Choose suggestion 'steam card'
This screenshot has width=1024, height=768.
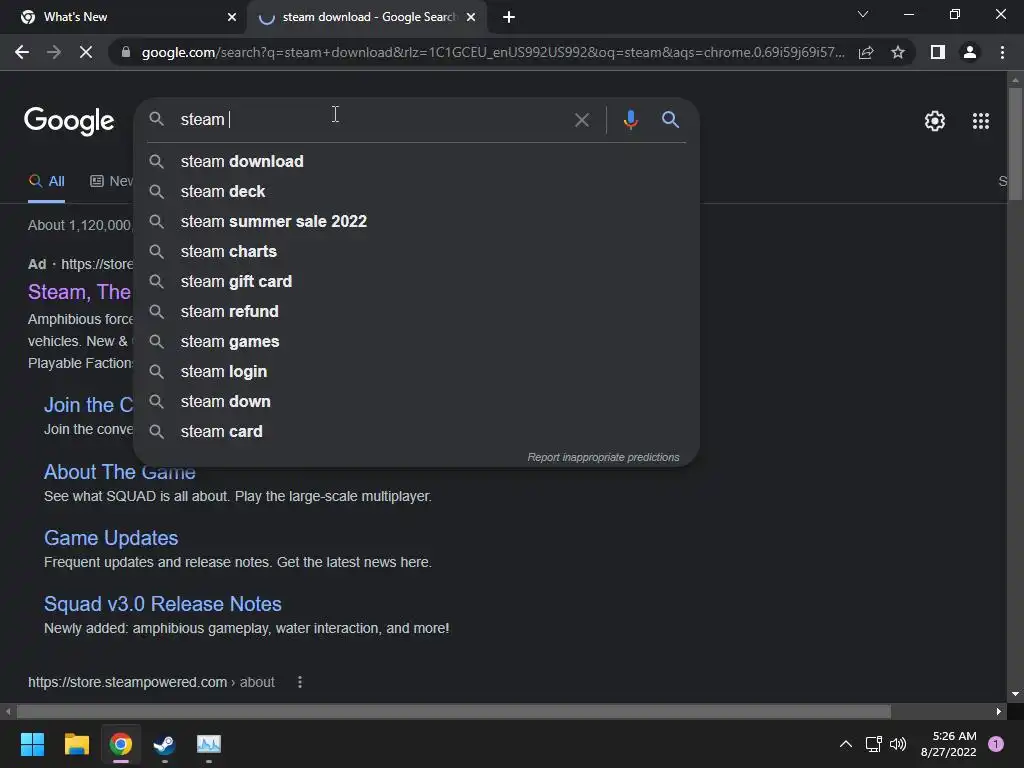tap(417, 432)
